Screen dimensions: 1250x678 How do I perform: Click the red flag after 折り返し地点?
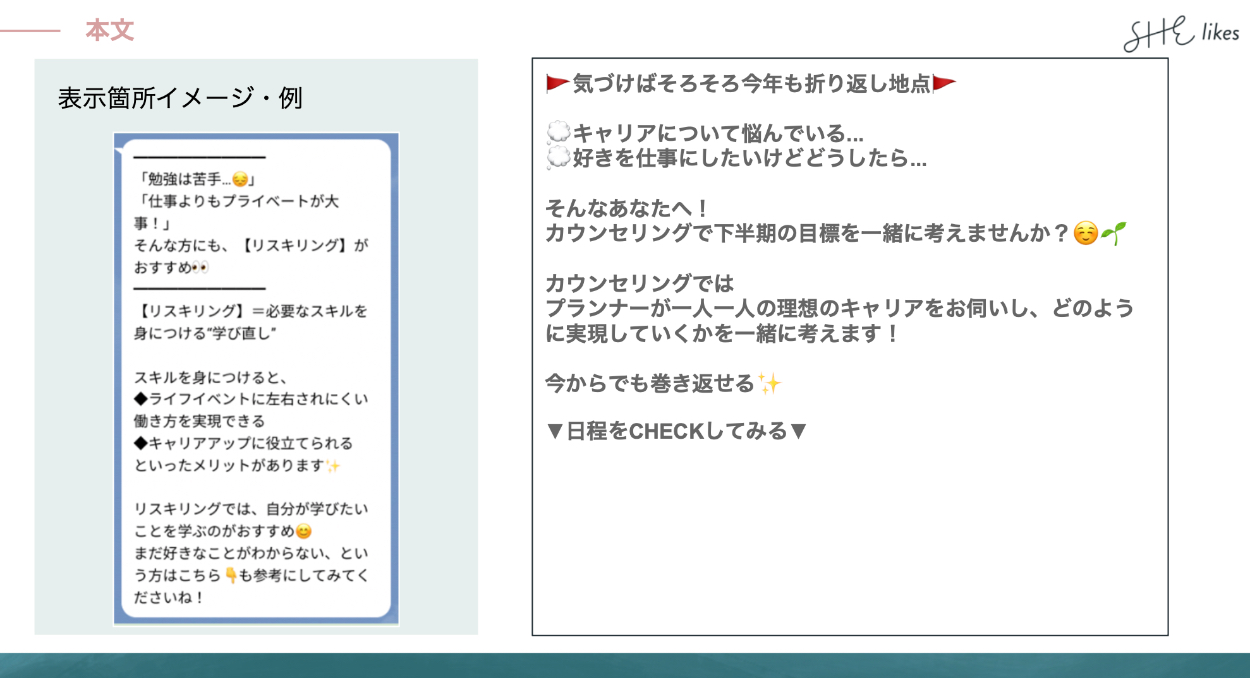point(944,84)
